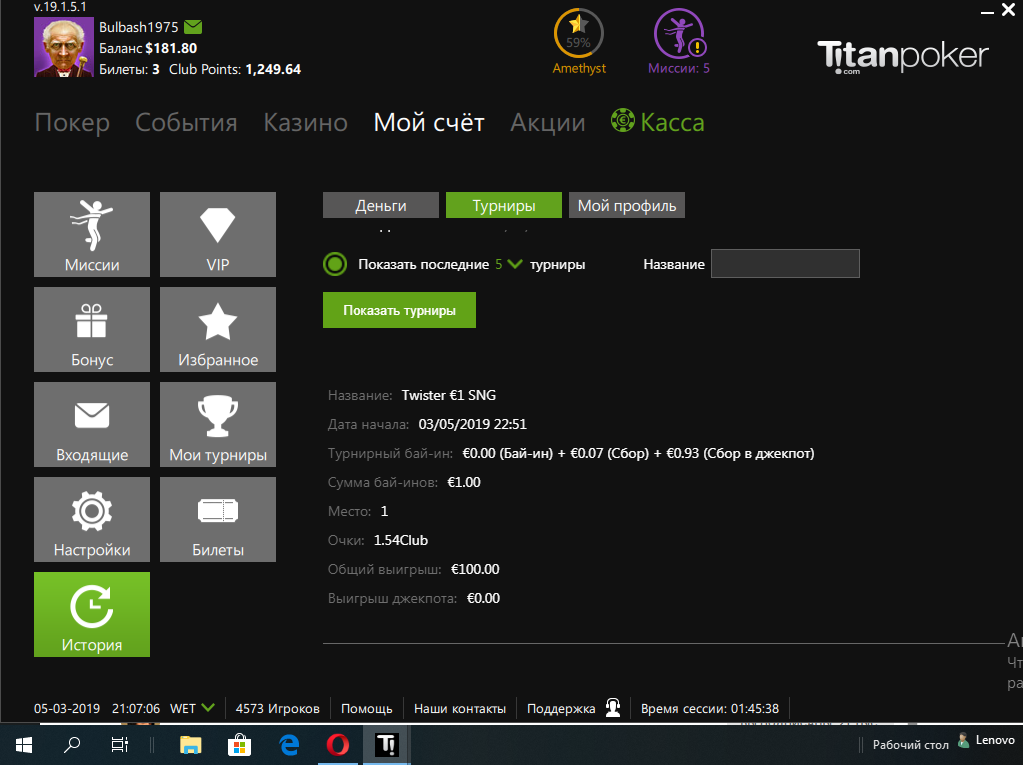Open the Мои турниры trophy tile
The width and height of the screenshot is (1023, 765).
click(x=218, y=425)
